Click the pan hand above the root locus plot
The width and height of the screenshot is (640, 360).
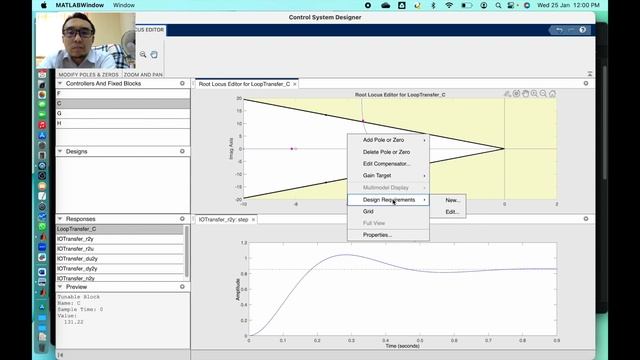[x=525, y=94]
